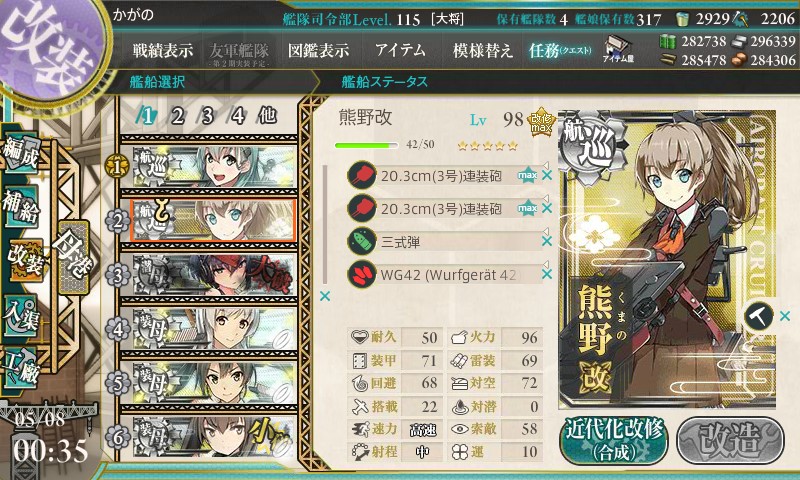Switch to fleet 3 tab

point(207,117)
